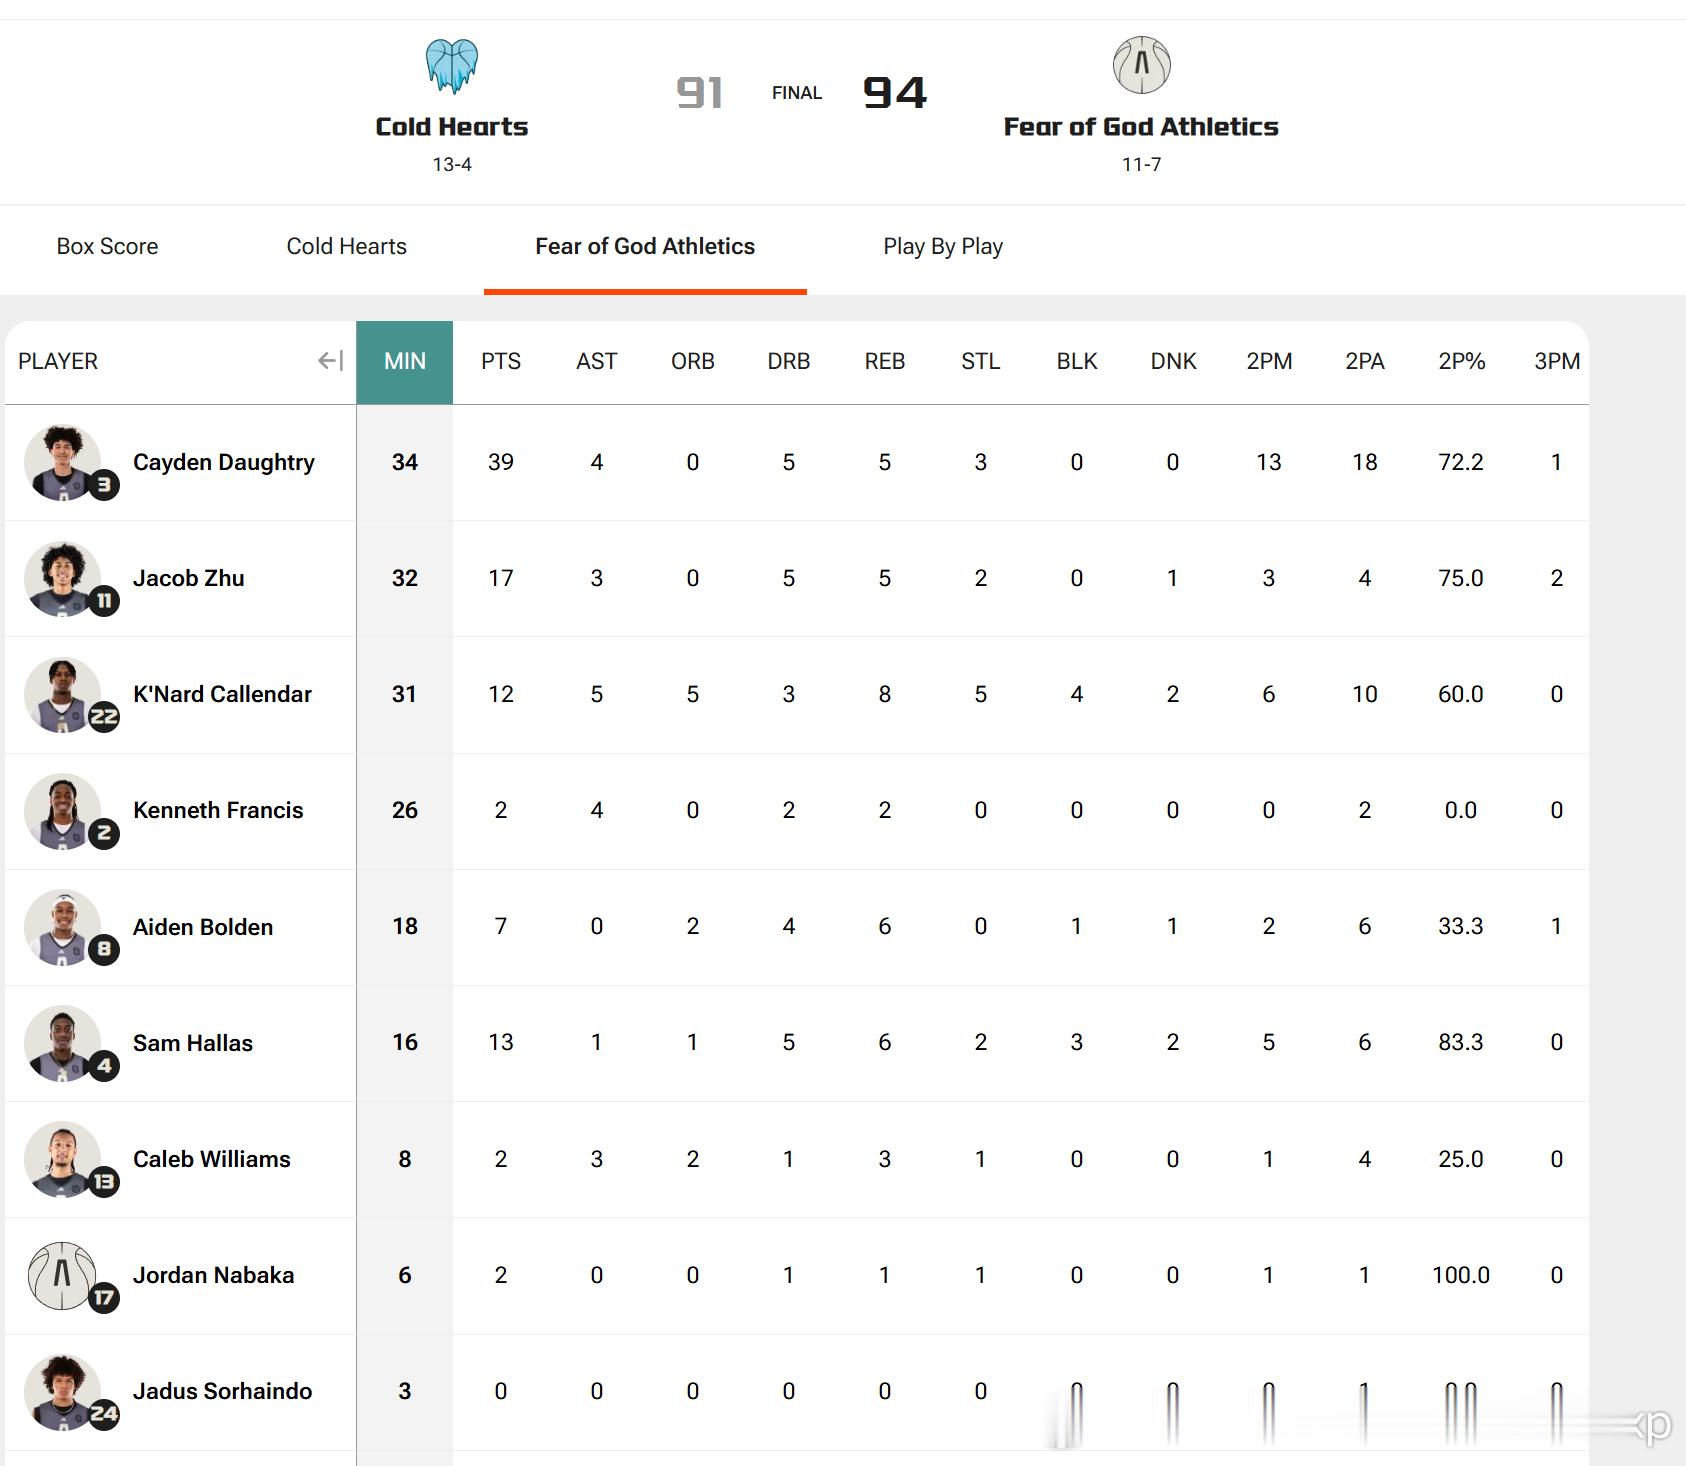Sort by the 2PM column header

[1269, 361]
